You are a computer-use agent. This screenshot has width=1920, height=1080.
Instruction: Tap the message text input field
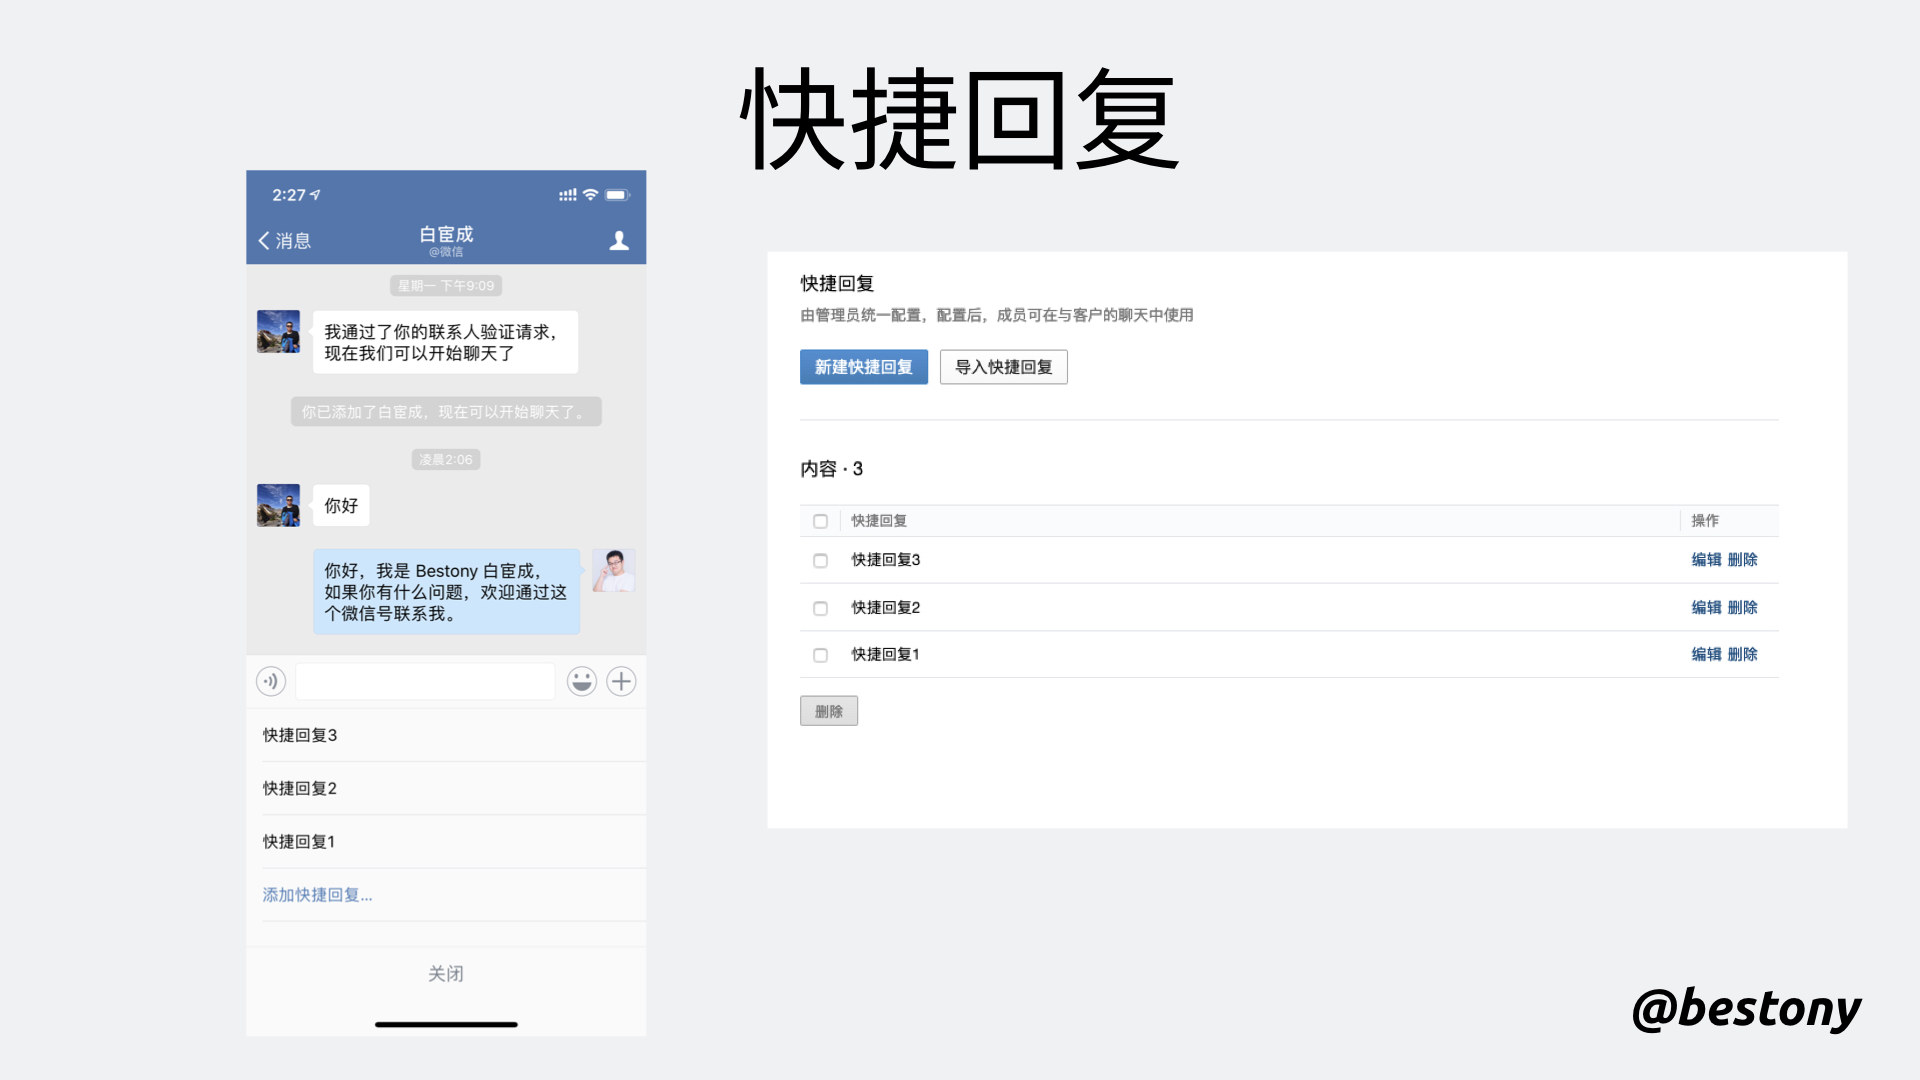pos(425,681)
